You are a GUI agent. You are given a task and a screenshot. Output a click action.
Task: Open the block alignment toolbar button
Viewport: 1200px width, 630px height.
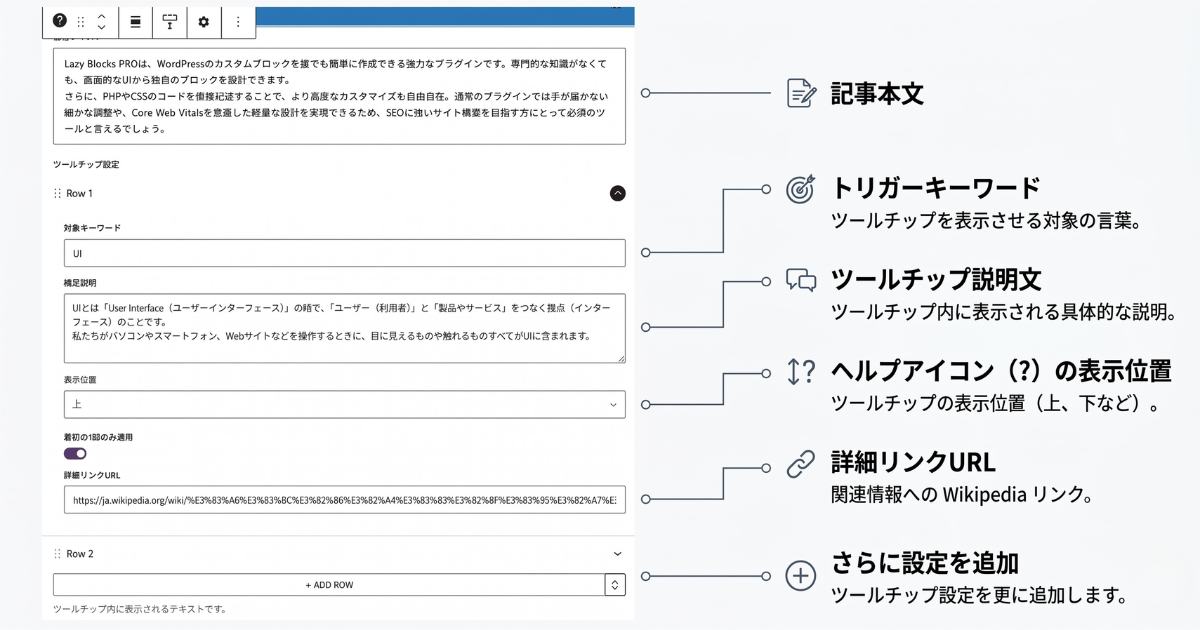point(135,21)
